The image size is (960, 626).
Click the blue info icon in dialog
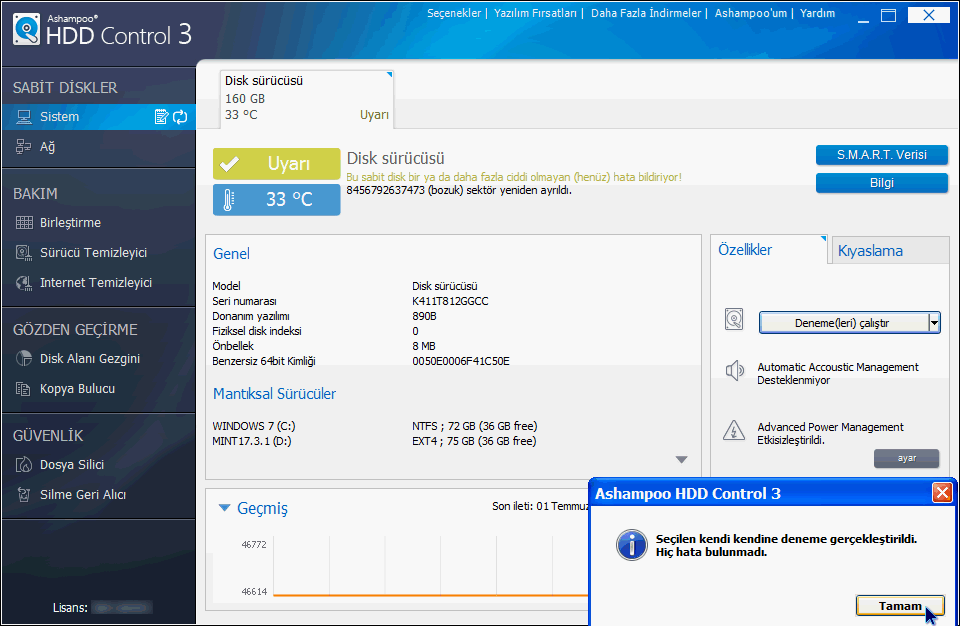click(x=631, y=545)
